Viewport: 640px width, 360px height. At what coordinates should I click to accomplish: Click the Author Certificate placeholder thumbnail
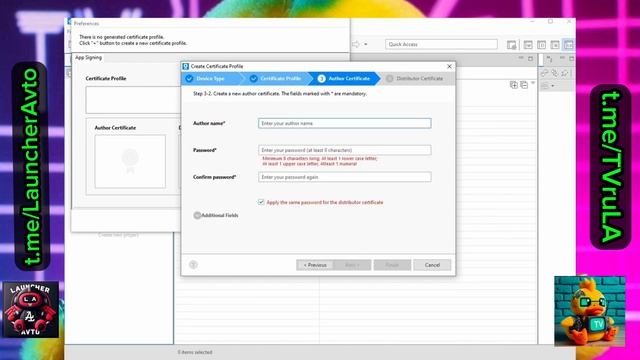130,162
